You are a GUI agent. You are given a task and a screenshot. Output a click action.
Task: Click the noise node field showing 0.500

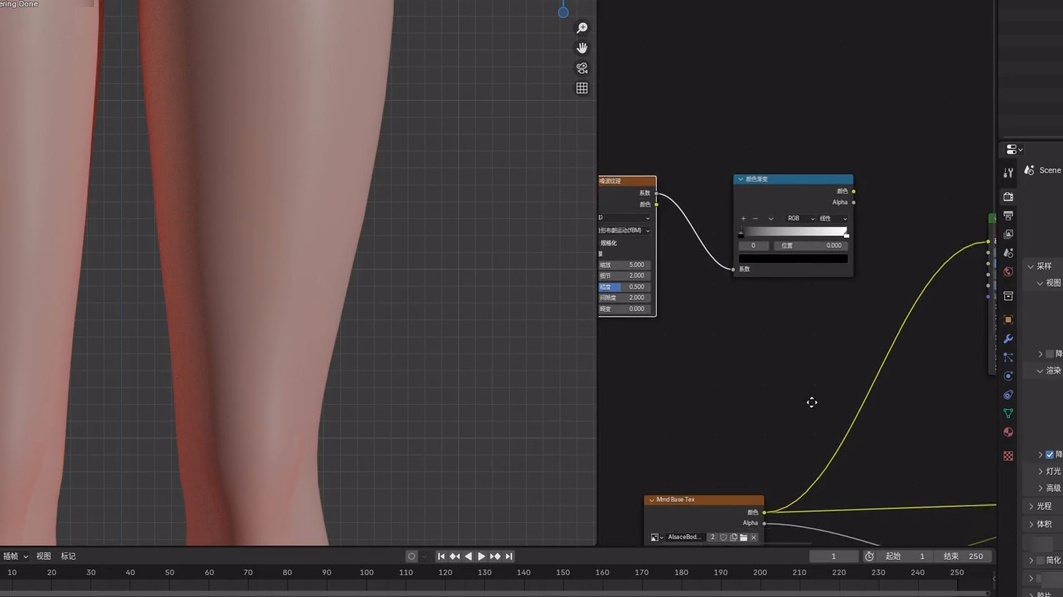tap(624, 287)
